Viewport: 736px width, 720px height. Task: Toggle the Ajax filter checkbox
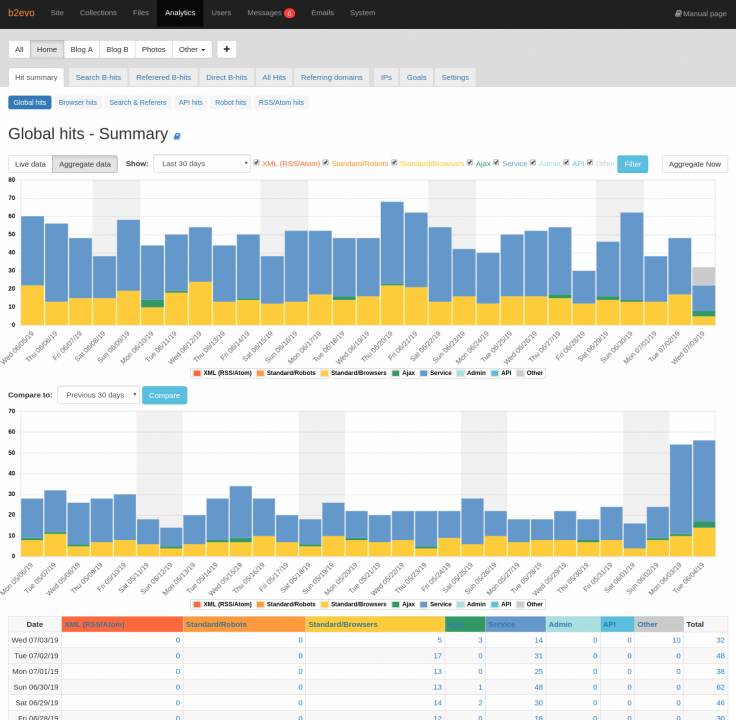(x=470, y=162)
